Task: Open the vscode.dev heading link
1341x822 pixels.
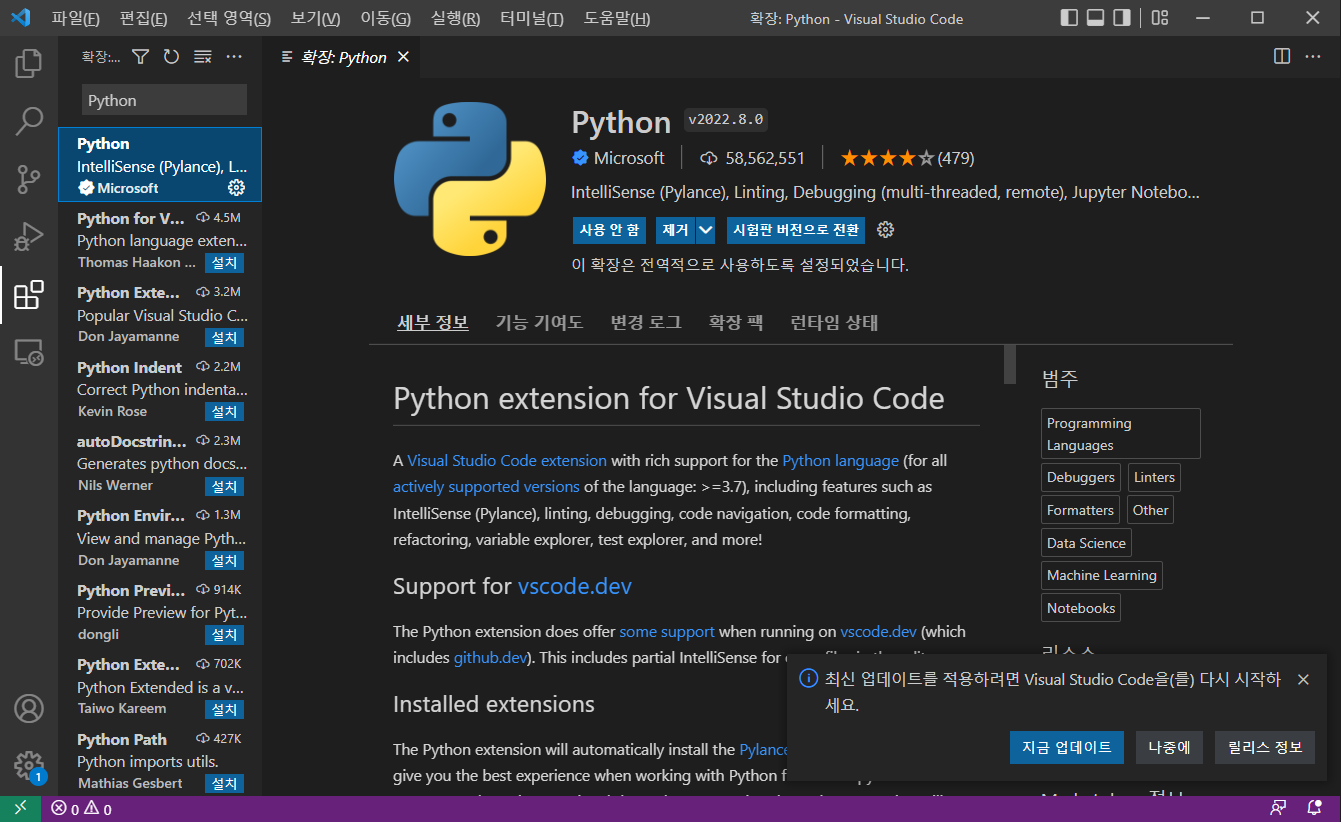Action: point(575,586)
